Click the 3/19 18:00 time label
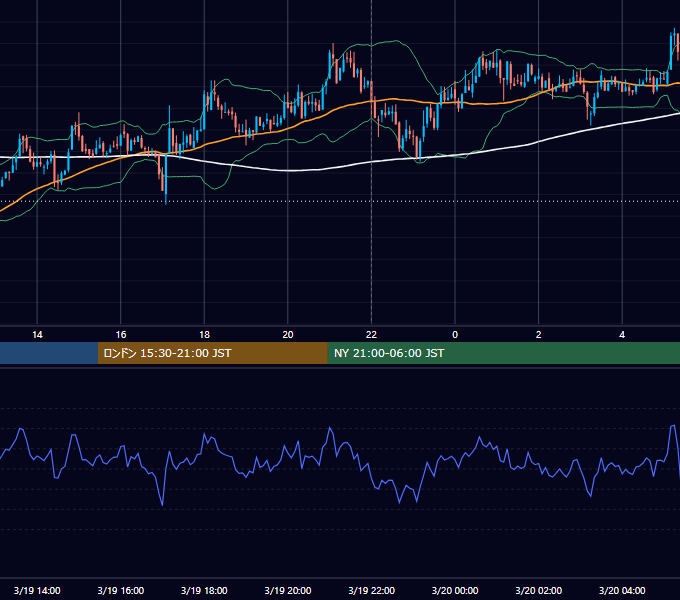The height and width of the screenshot is (600, 680). point(204,590)
